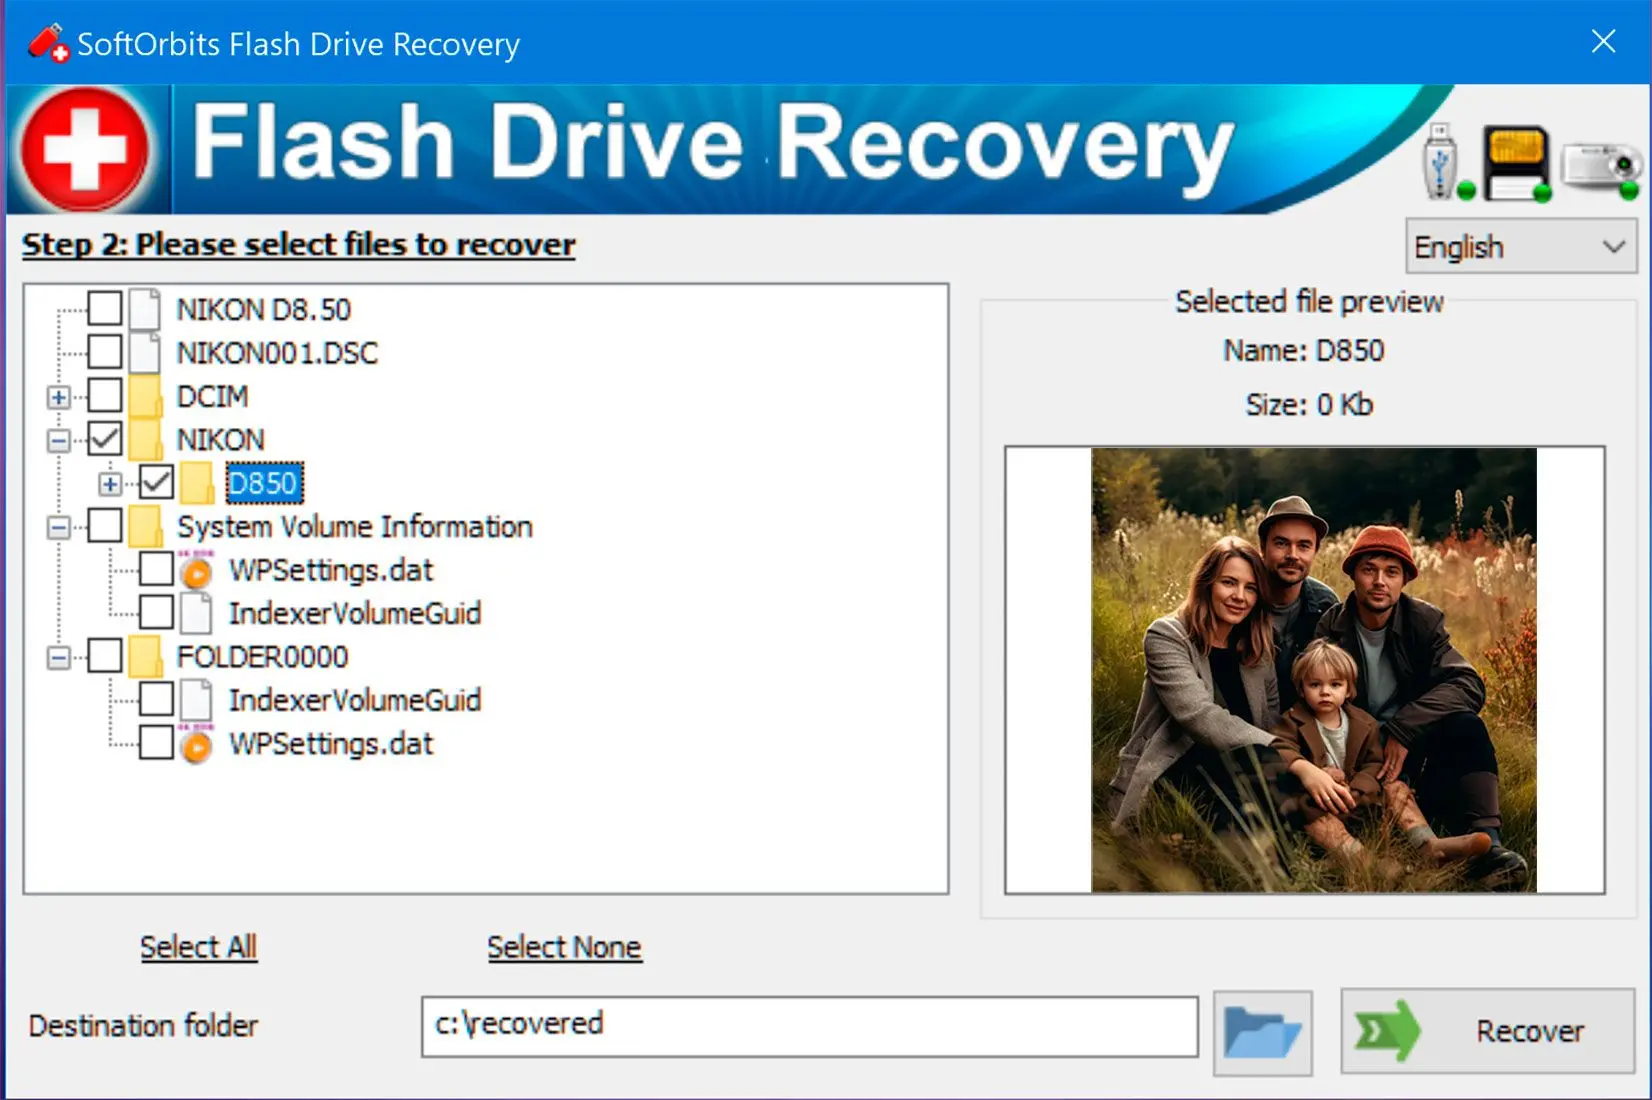Select IndexerVolumeGuid name under FOLDER0000
The image size is (1652, 1100).
click(x=355, y=700)
